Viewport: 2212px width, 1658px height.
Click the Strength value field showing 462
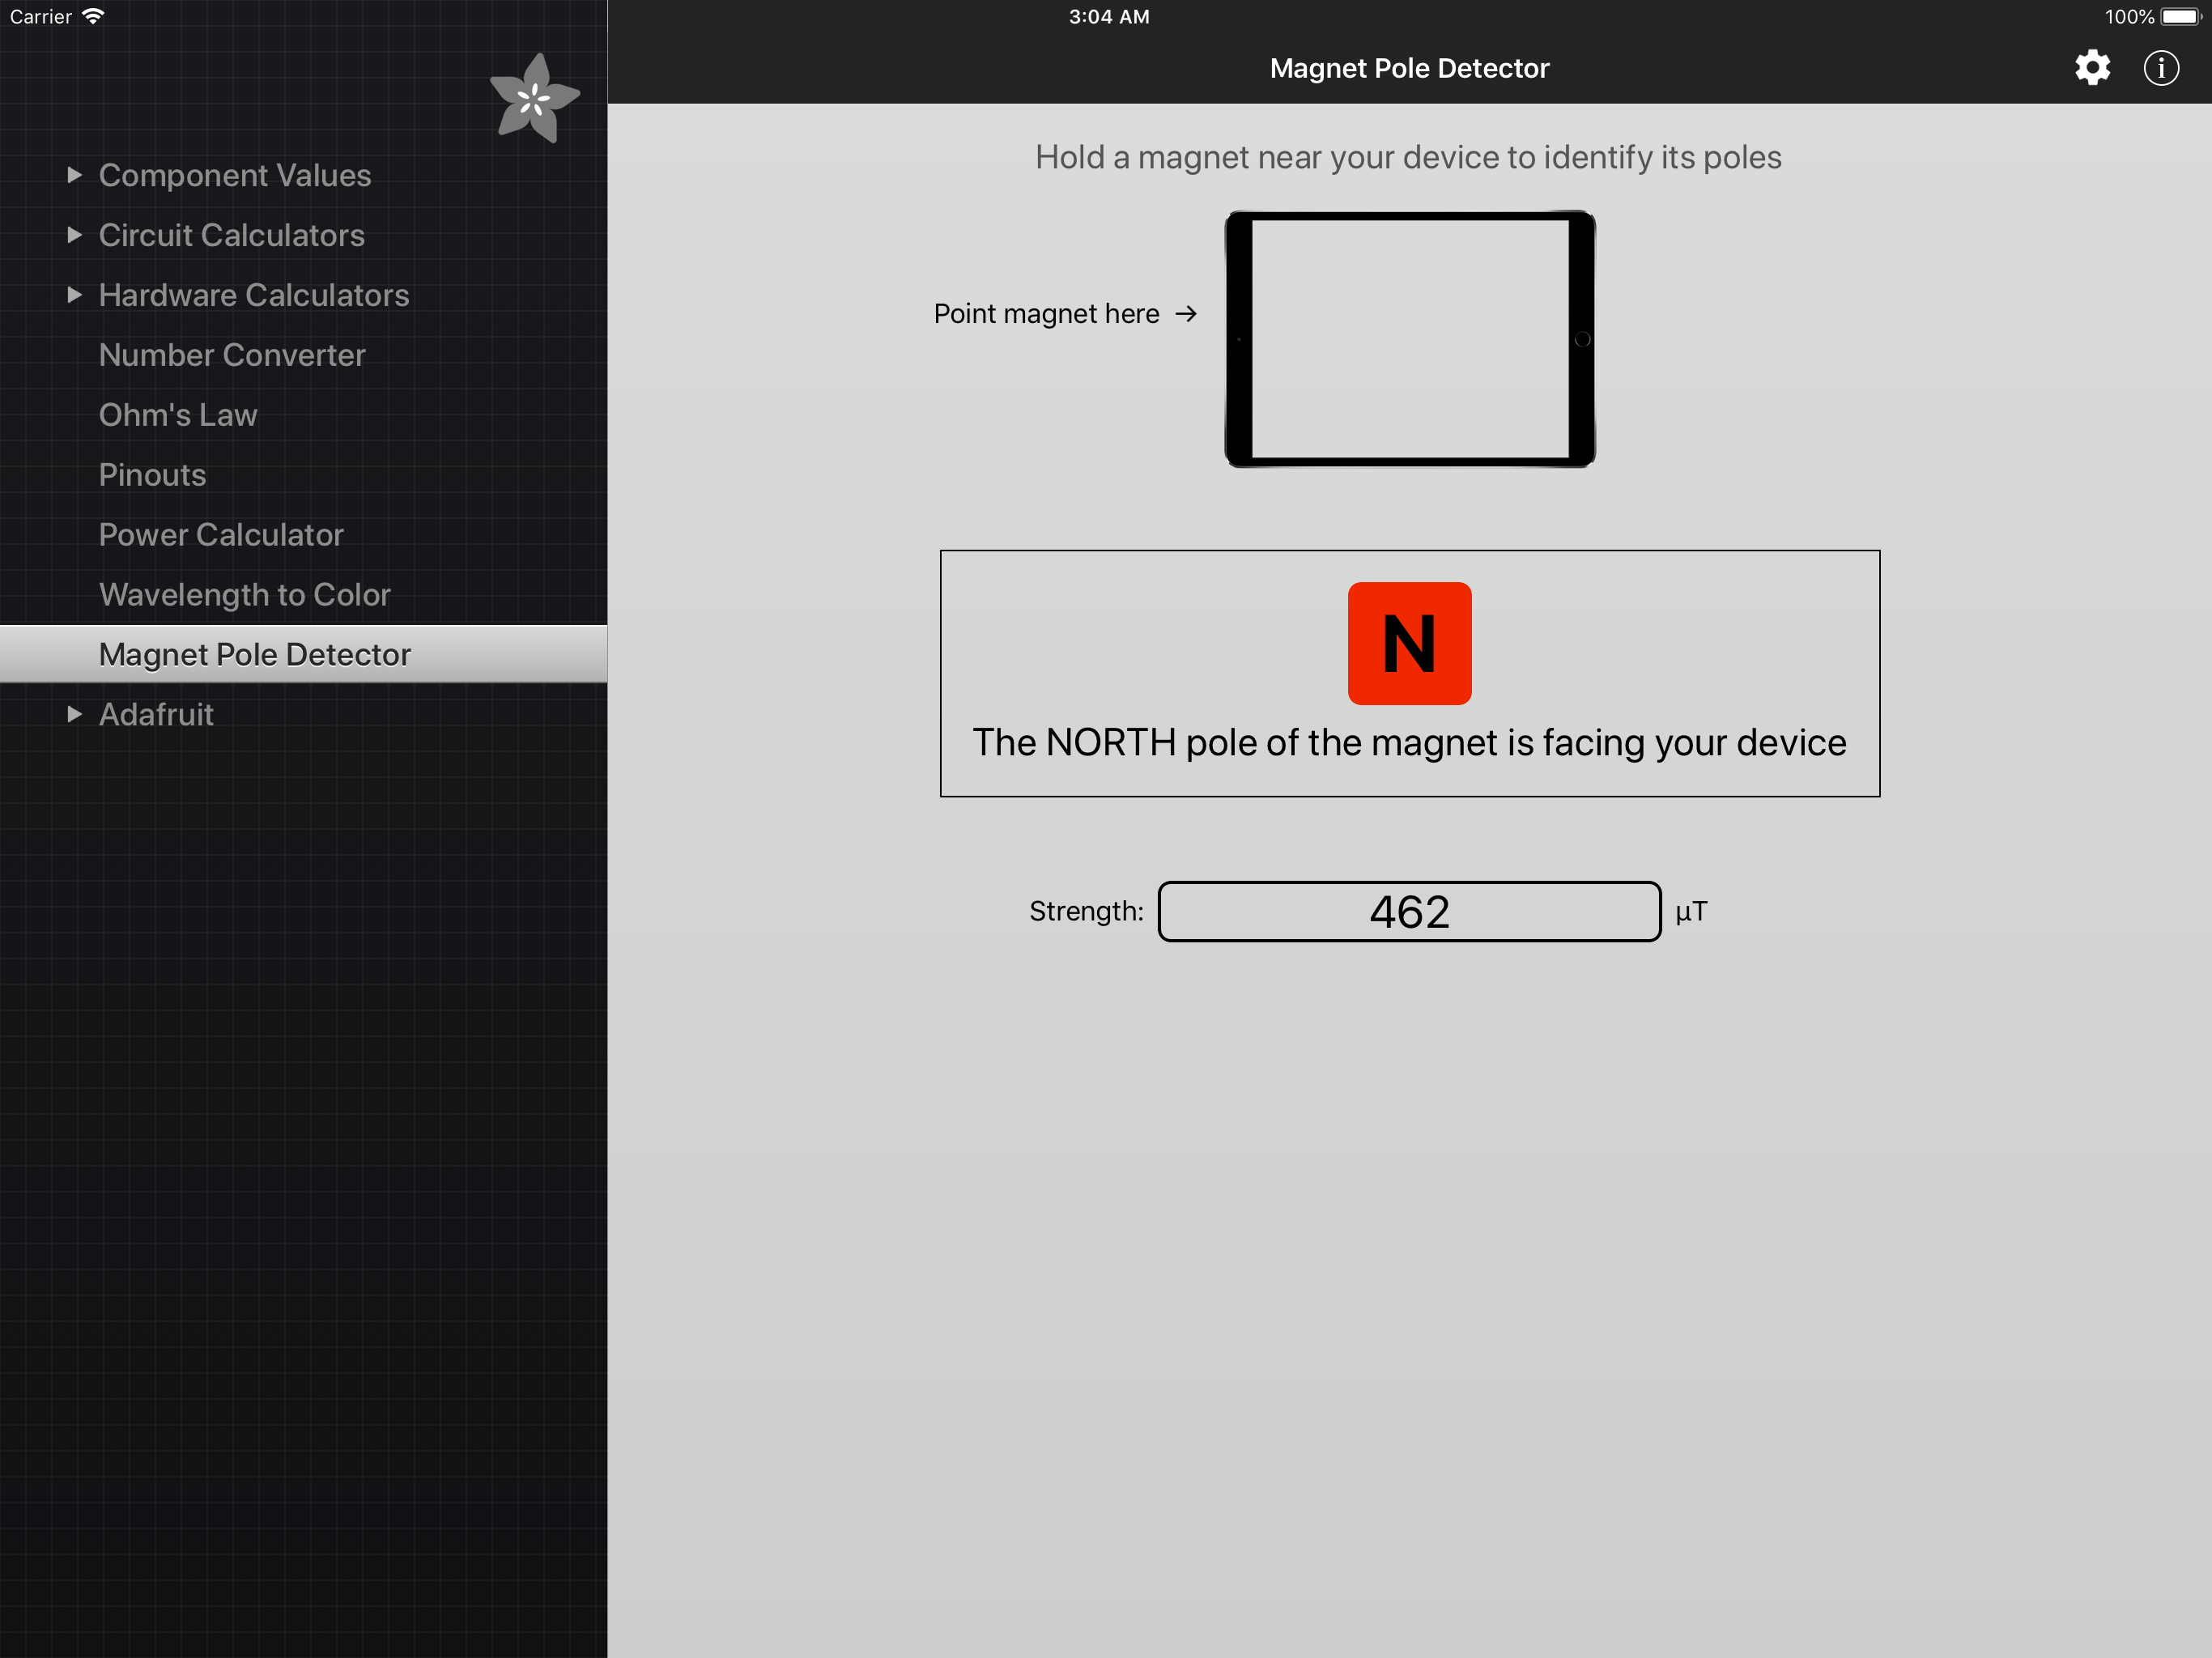click(x=1408, y=911)
